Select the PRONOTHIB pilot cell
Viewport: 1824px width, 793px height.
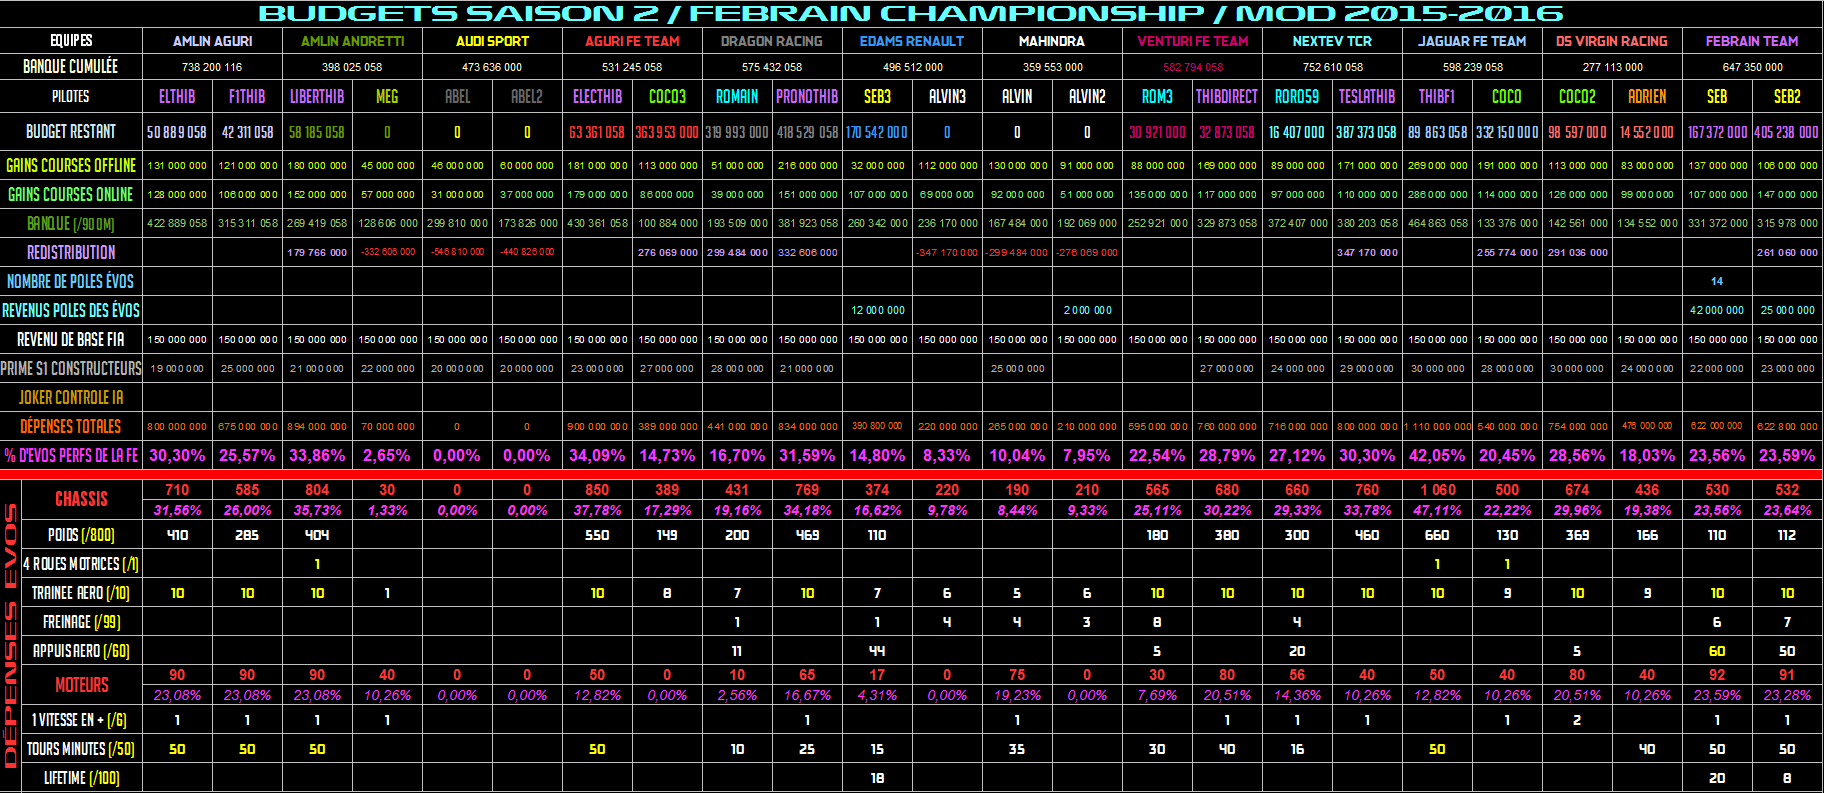(x=807, y=96)
